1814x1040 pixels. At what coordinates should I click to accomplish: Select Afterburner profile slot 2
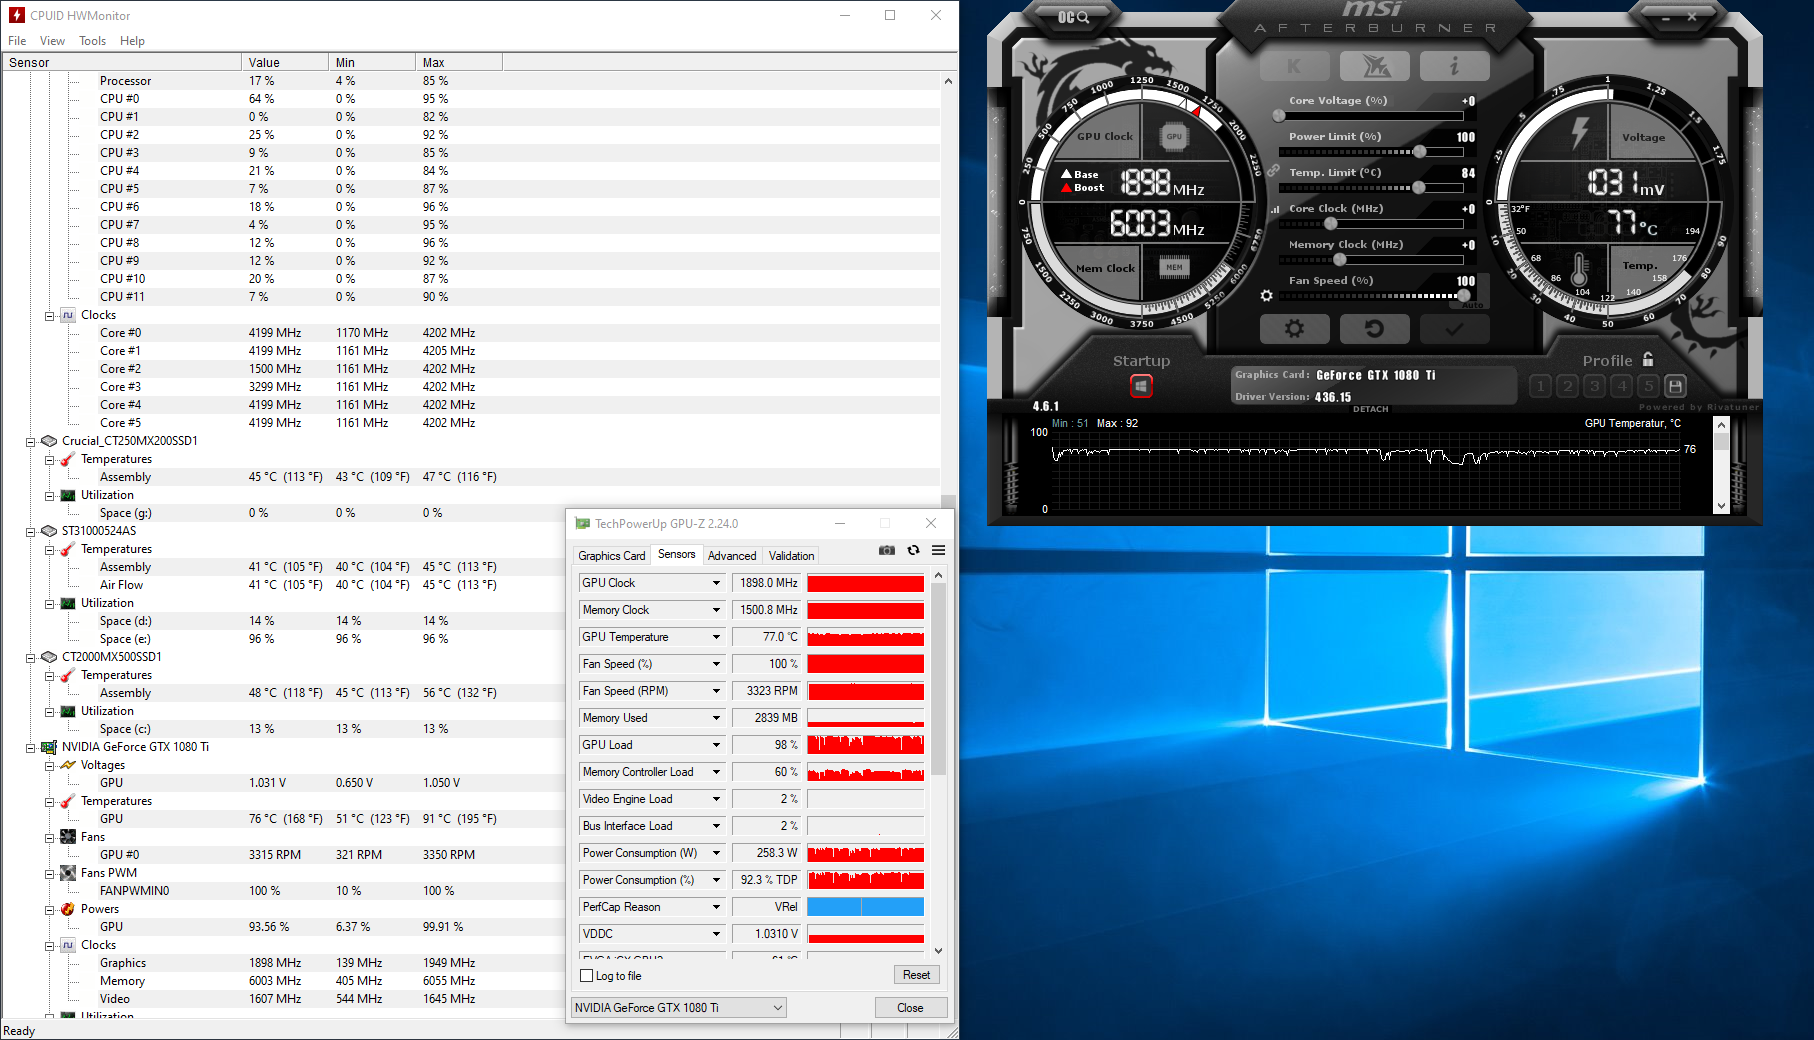click(x=1568, y=386)
